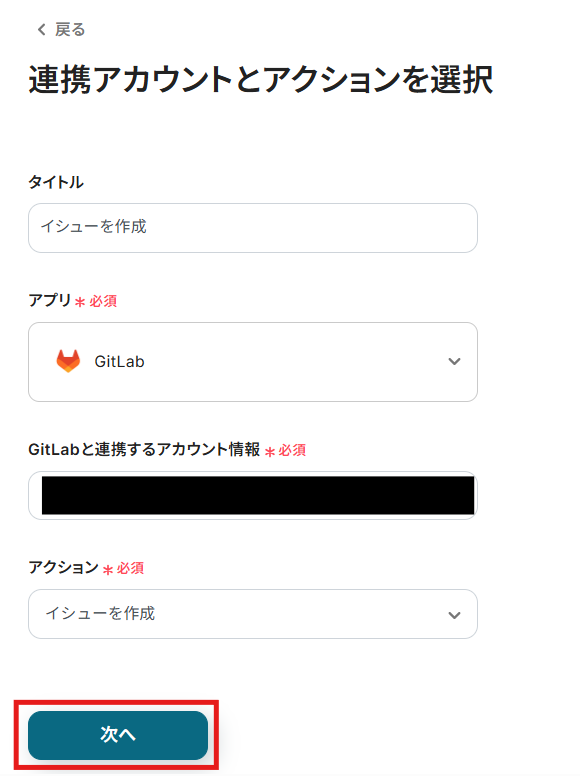Proceed with the 次へ button
Screen dimensions: 580x776
pyautogui.click(x=118, y=735)
